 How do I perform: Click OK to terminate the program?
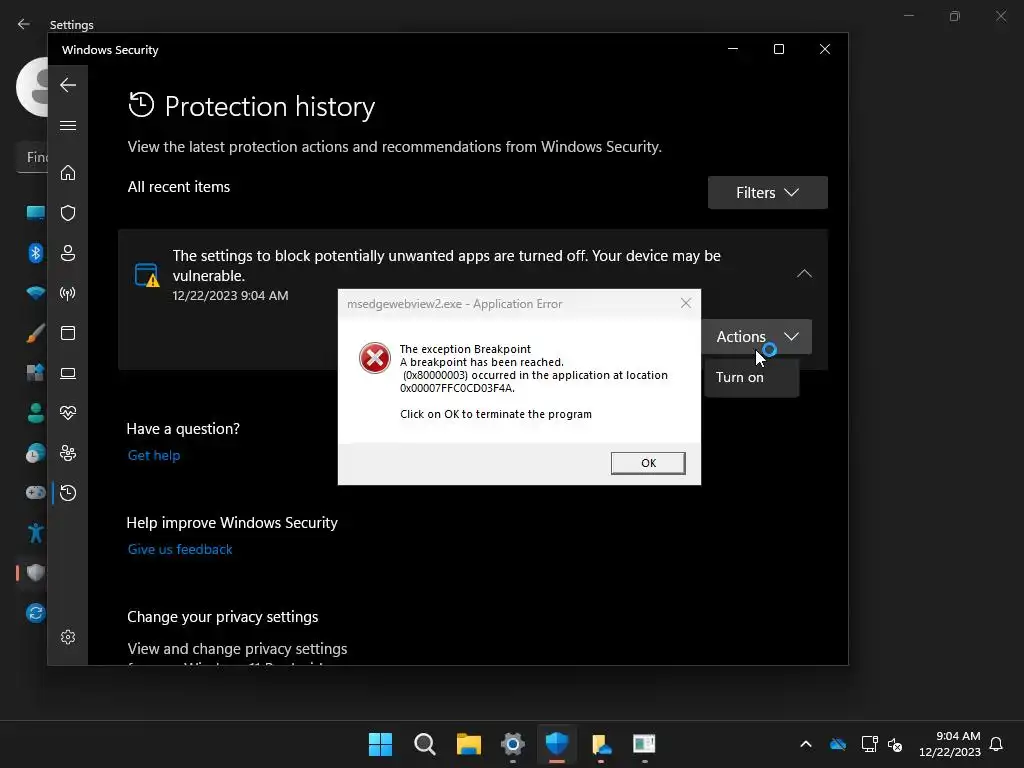(648, 463)
